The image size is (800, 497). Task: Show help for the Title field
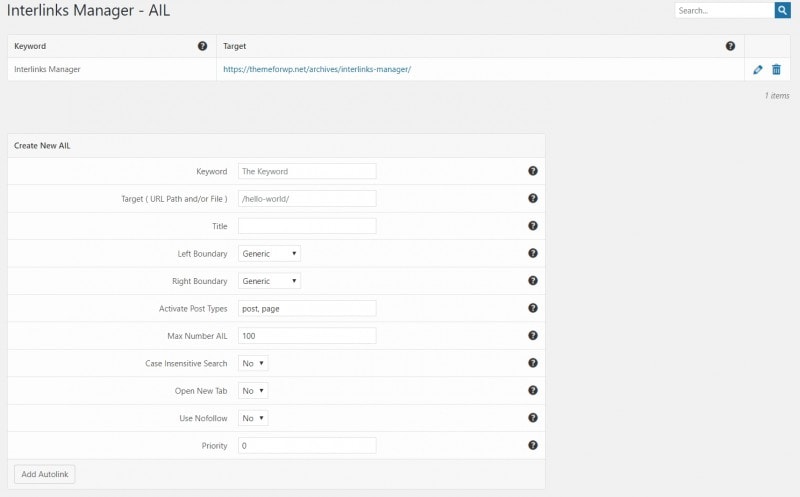(533, 226)
